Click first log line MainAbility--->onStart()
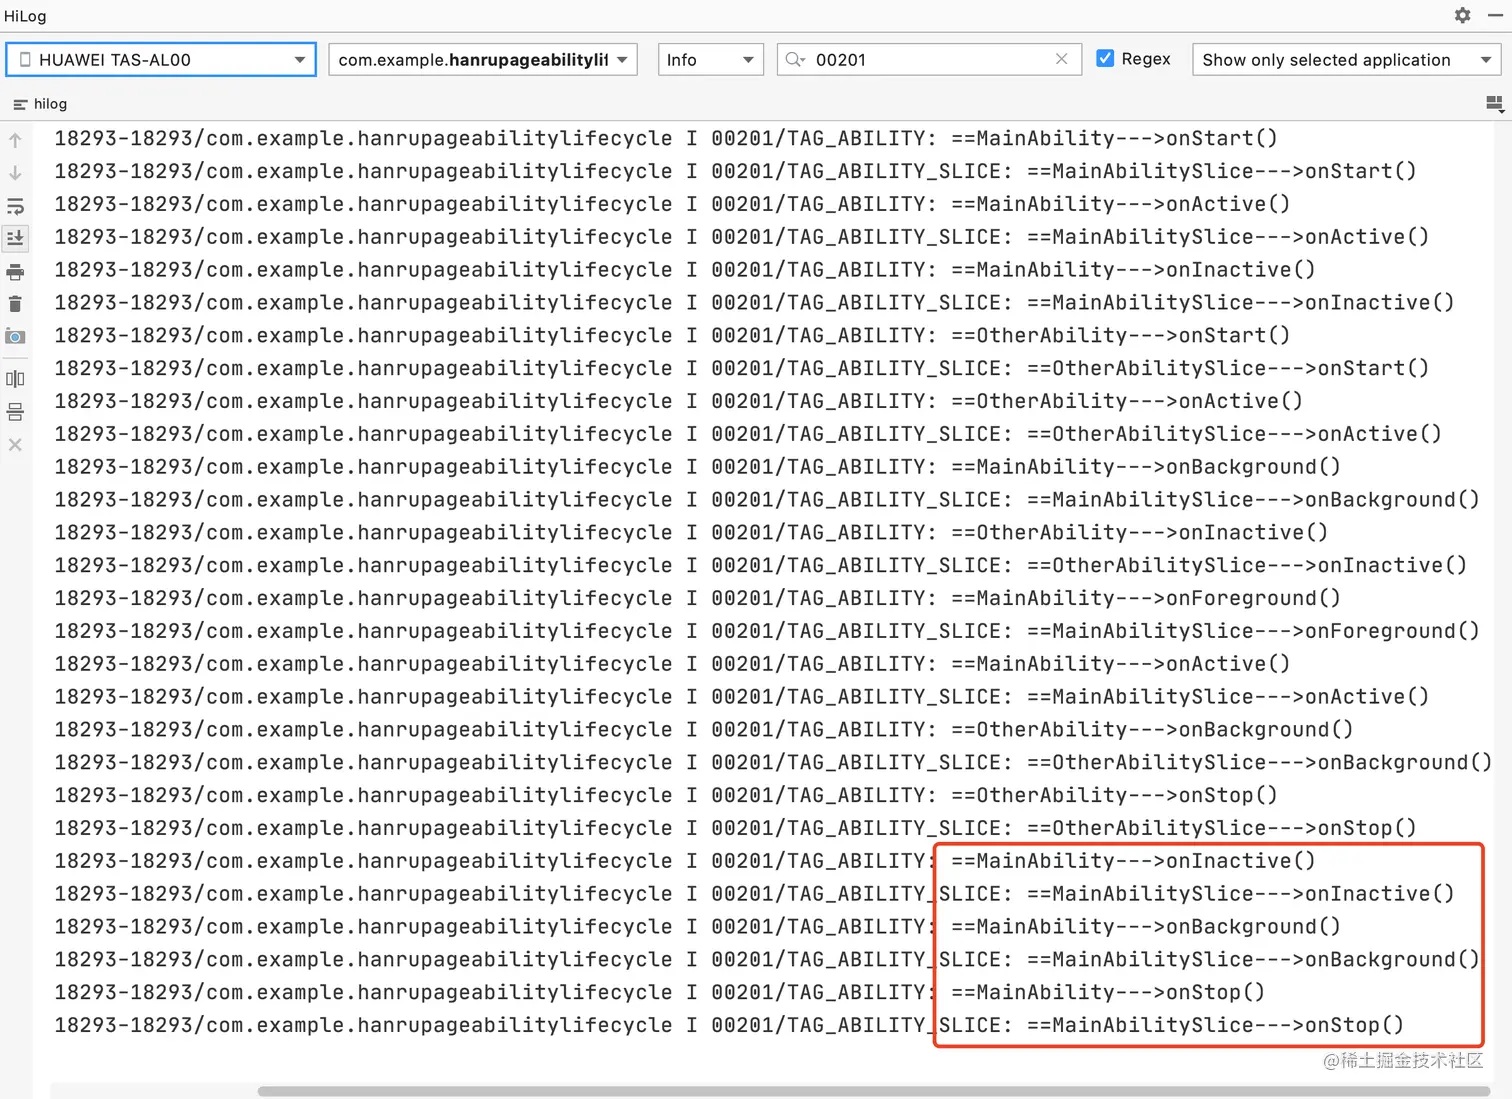 coord(666,138)
